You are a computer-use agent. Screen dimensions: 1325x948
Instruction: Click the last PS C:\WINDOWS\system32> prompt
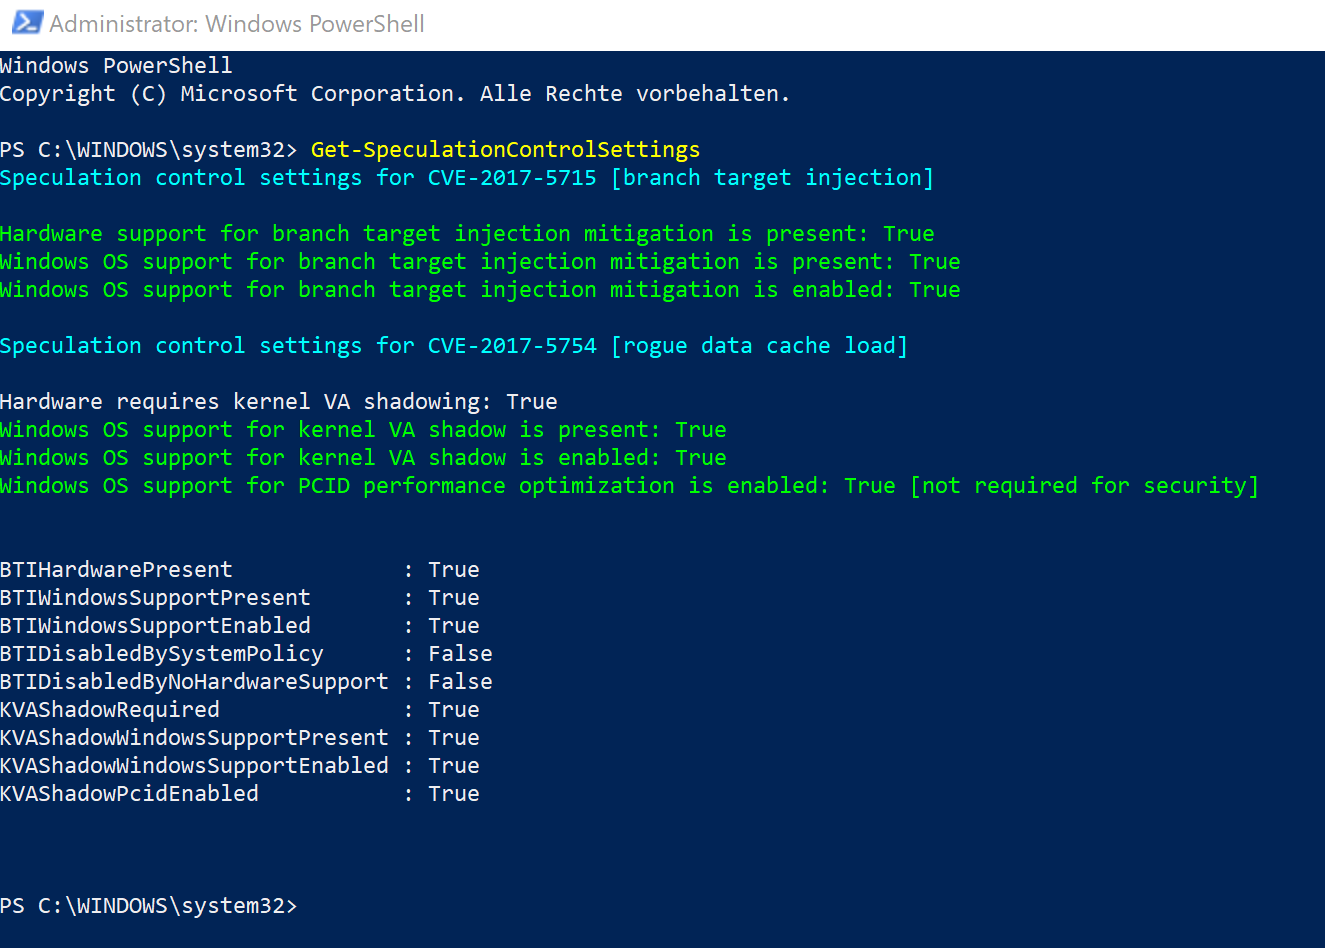pos(148,906)
